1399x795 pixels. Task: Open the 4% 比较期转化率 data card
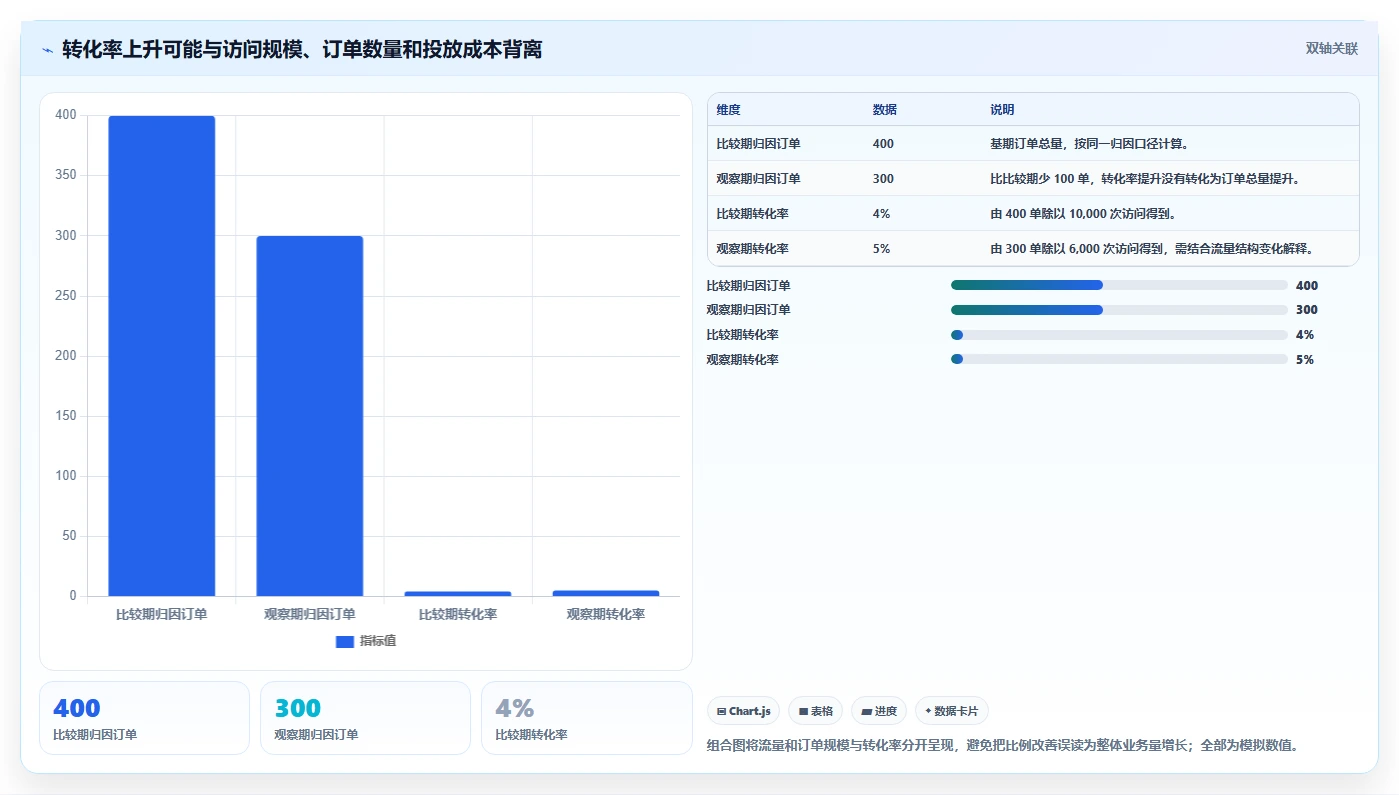click(586, 718)
